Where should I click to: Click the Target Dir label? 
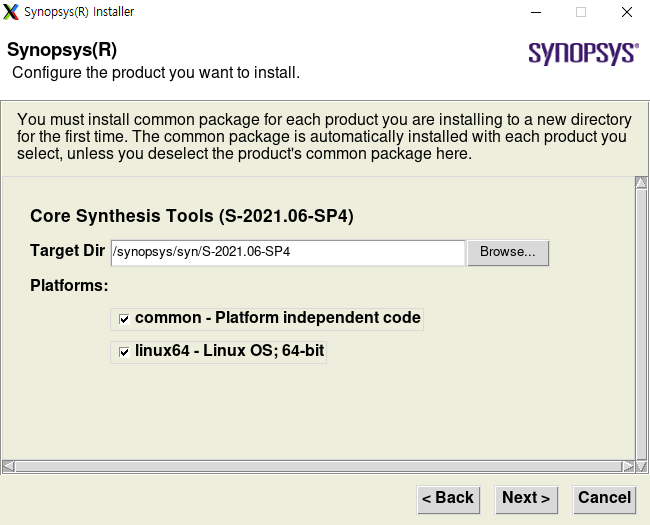67,251
